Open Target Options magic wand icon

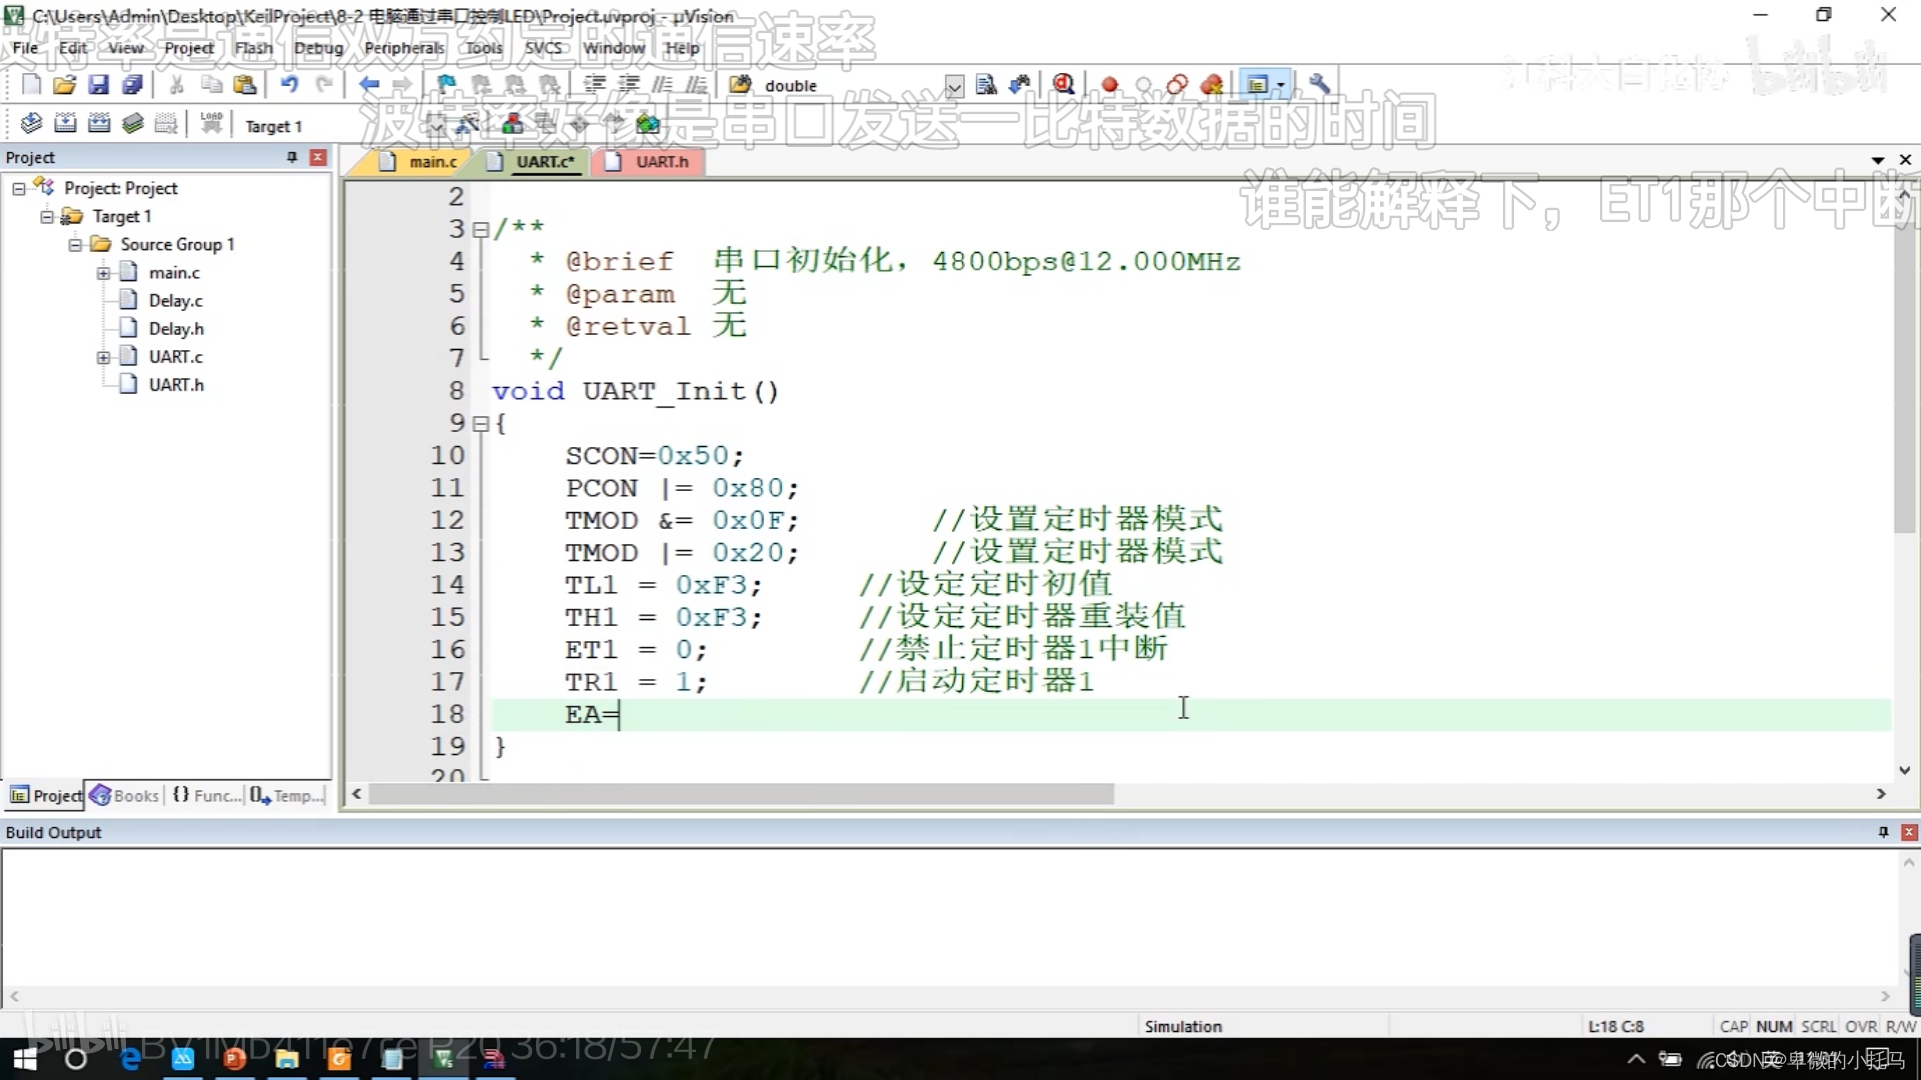[467, 124]
